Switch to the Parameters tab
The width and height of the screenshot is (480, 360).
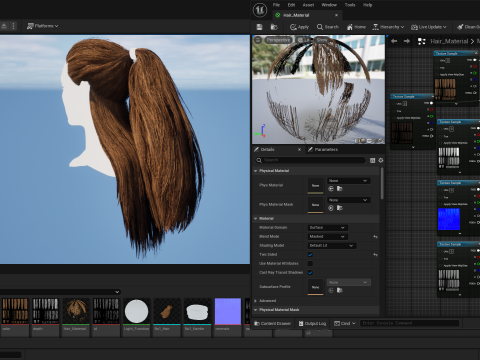point(326,149)
